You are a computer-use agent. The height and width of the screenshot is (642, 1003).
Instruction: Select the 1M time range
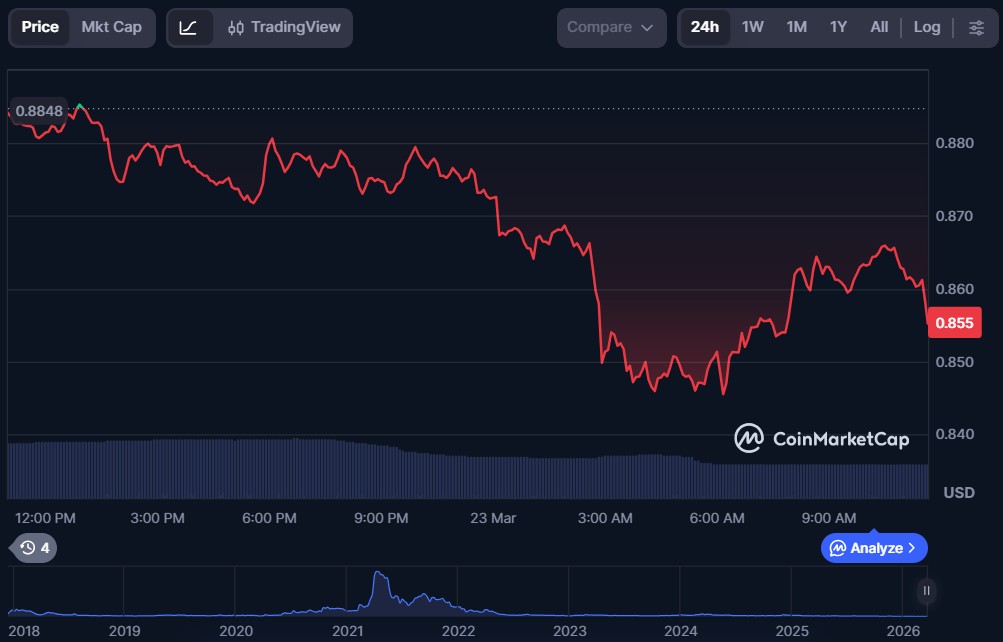[796, 27]
